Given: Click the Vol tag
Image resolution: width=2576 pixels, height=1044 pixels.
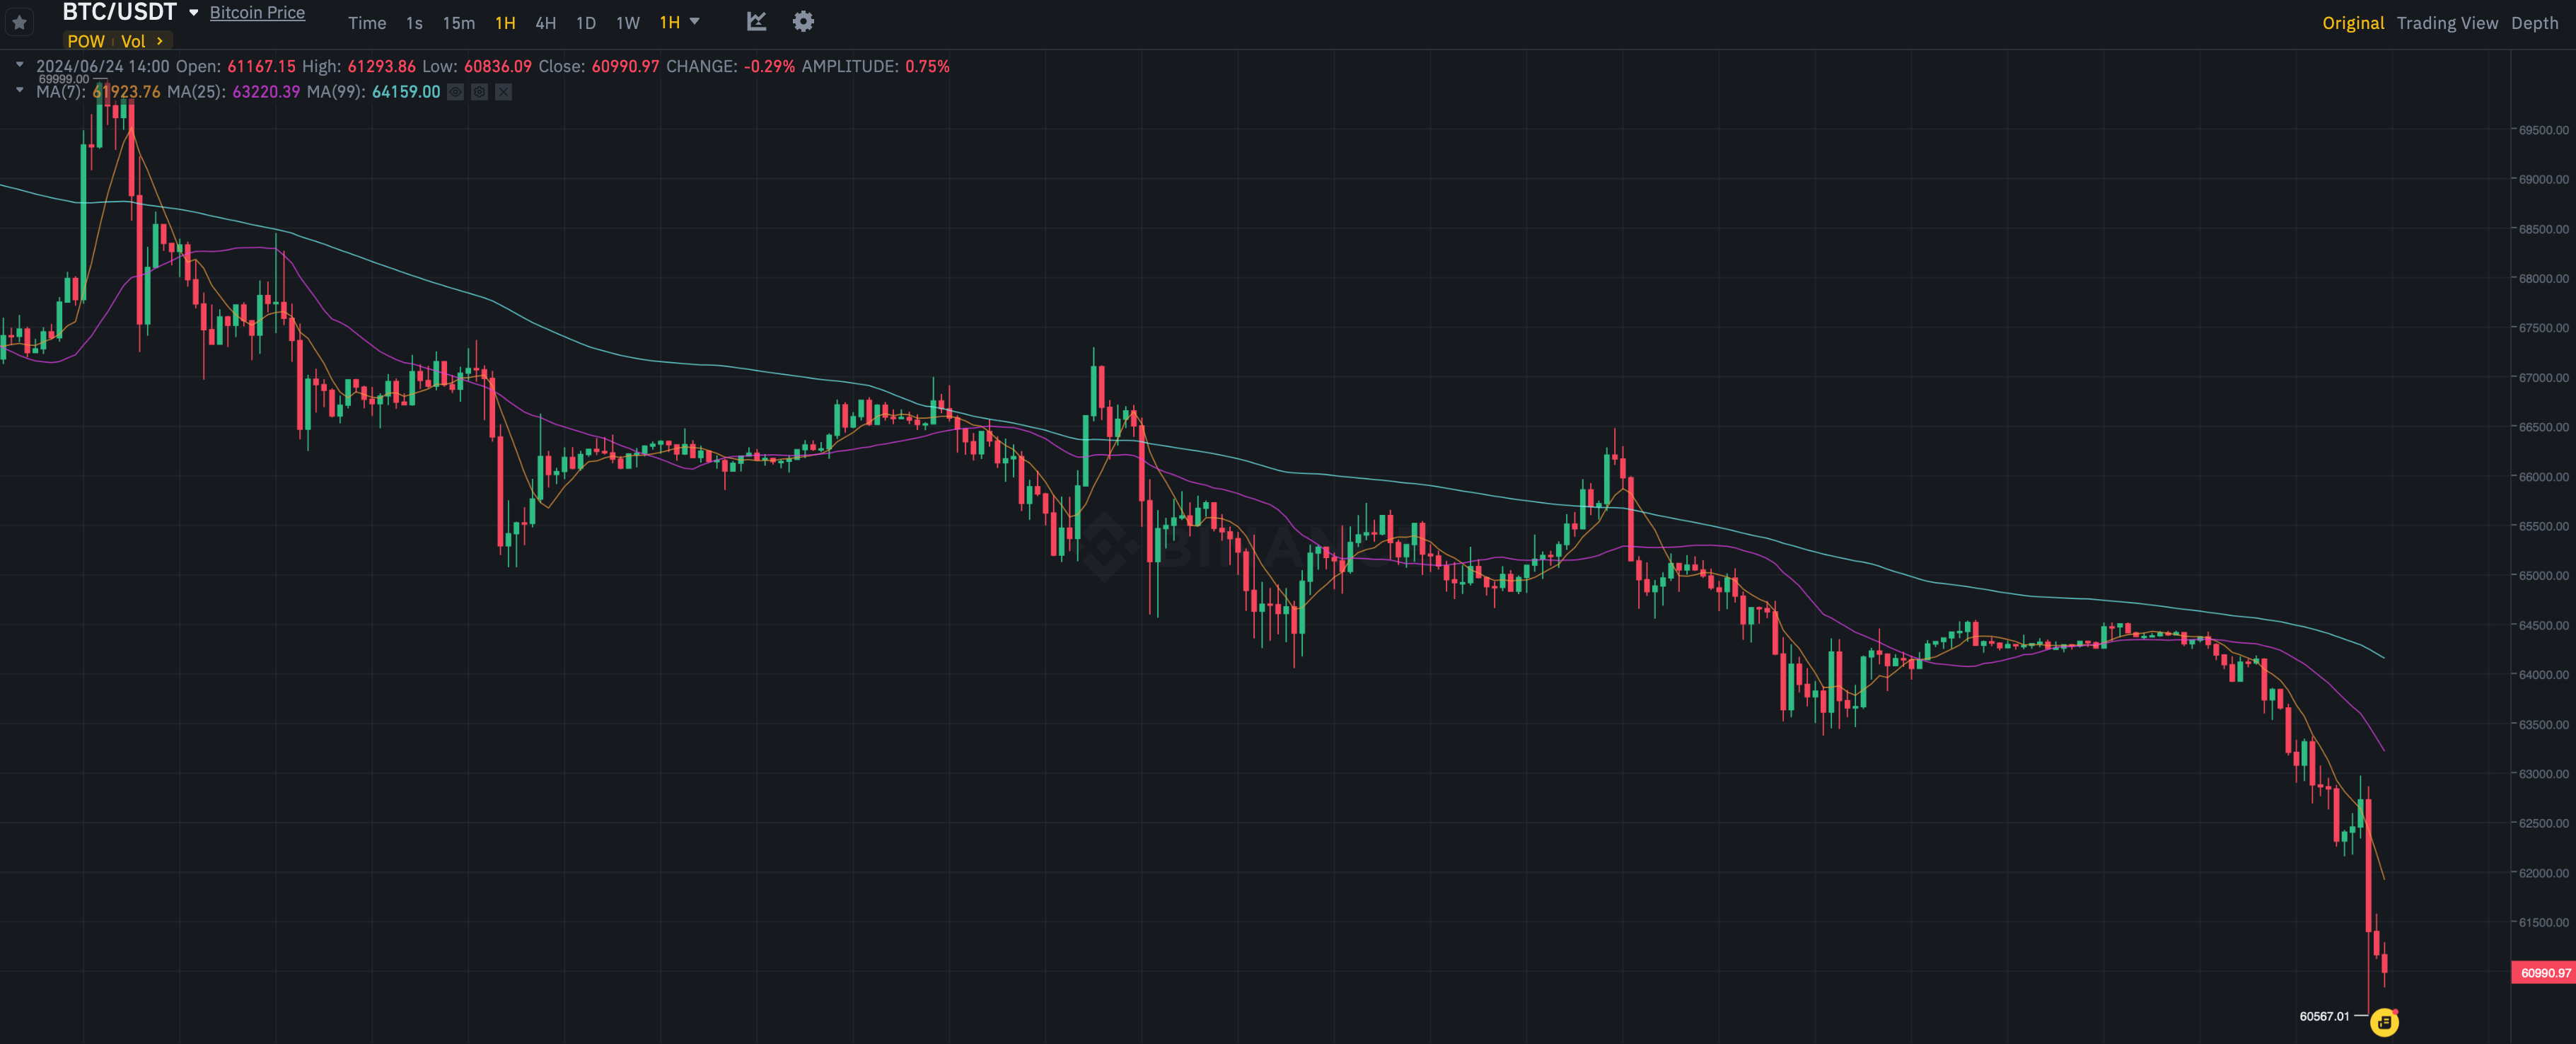Looking at the screenshot, I should (133, 41).
